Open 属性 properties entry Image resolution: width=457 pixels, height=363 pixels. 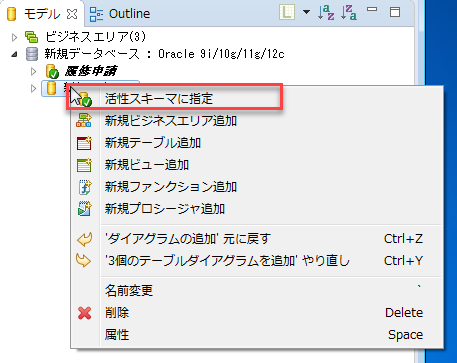click(x=257, y=335)
